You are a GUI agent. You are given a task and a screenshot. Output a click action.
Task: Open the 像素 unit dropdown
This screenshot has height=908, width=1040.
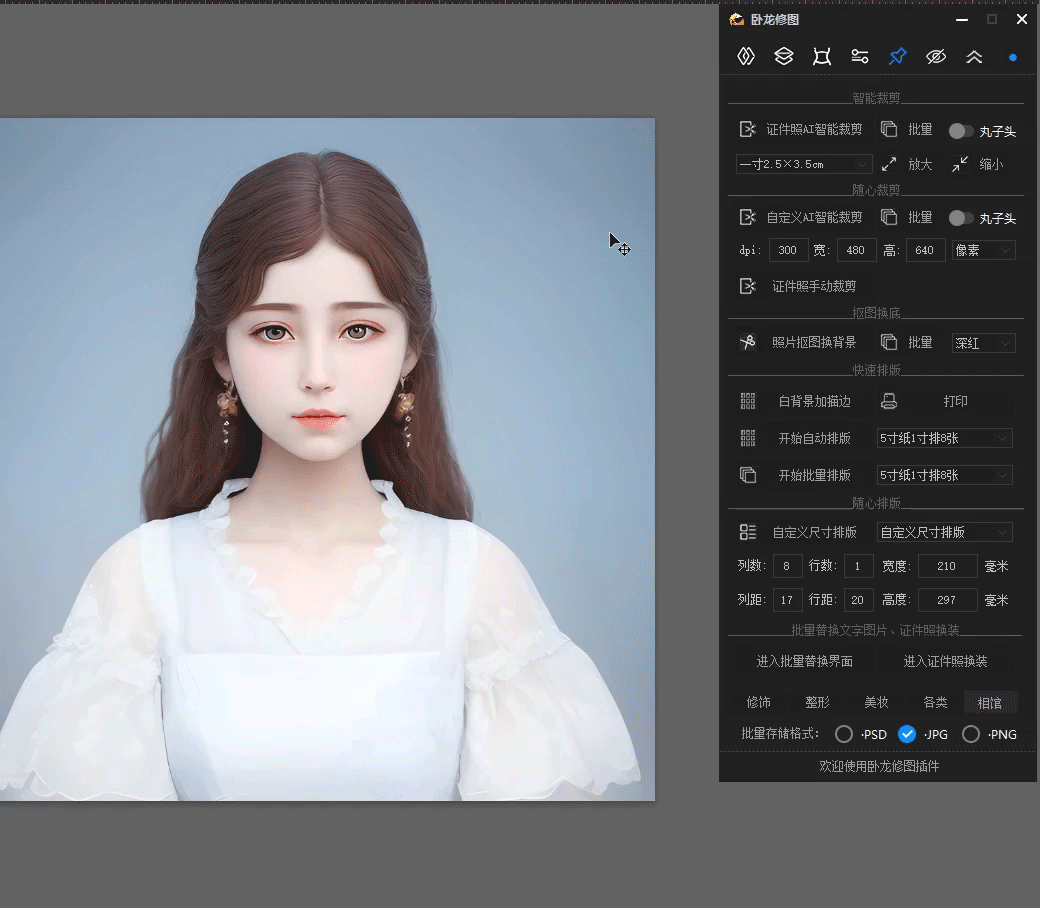(x=983, y=250)
